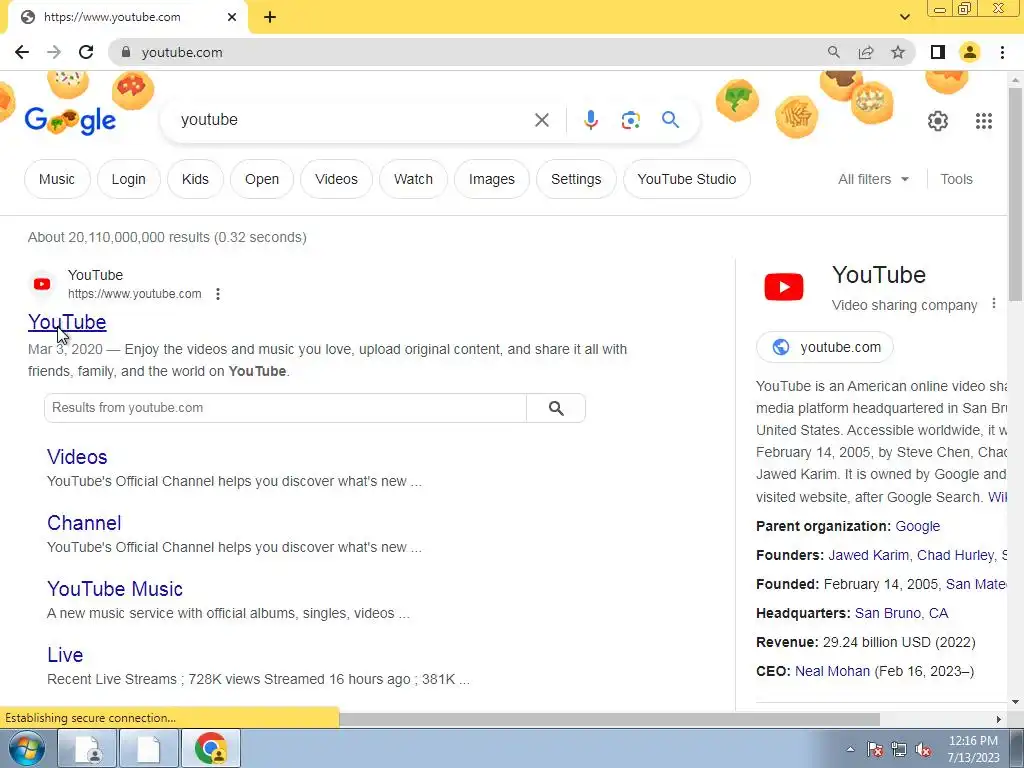Go back using the browser back arrow

click(x=22, y=52)
